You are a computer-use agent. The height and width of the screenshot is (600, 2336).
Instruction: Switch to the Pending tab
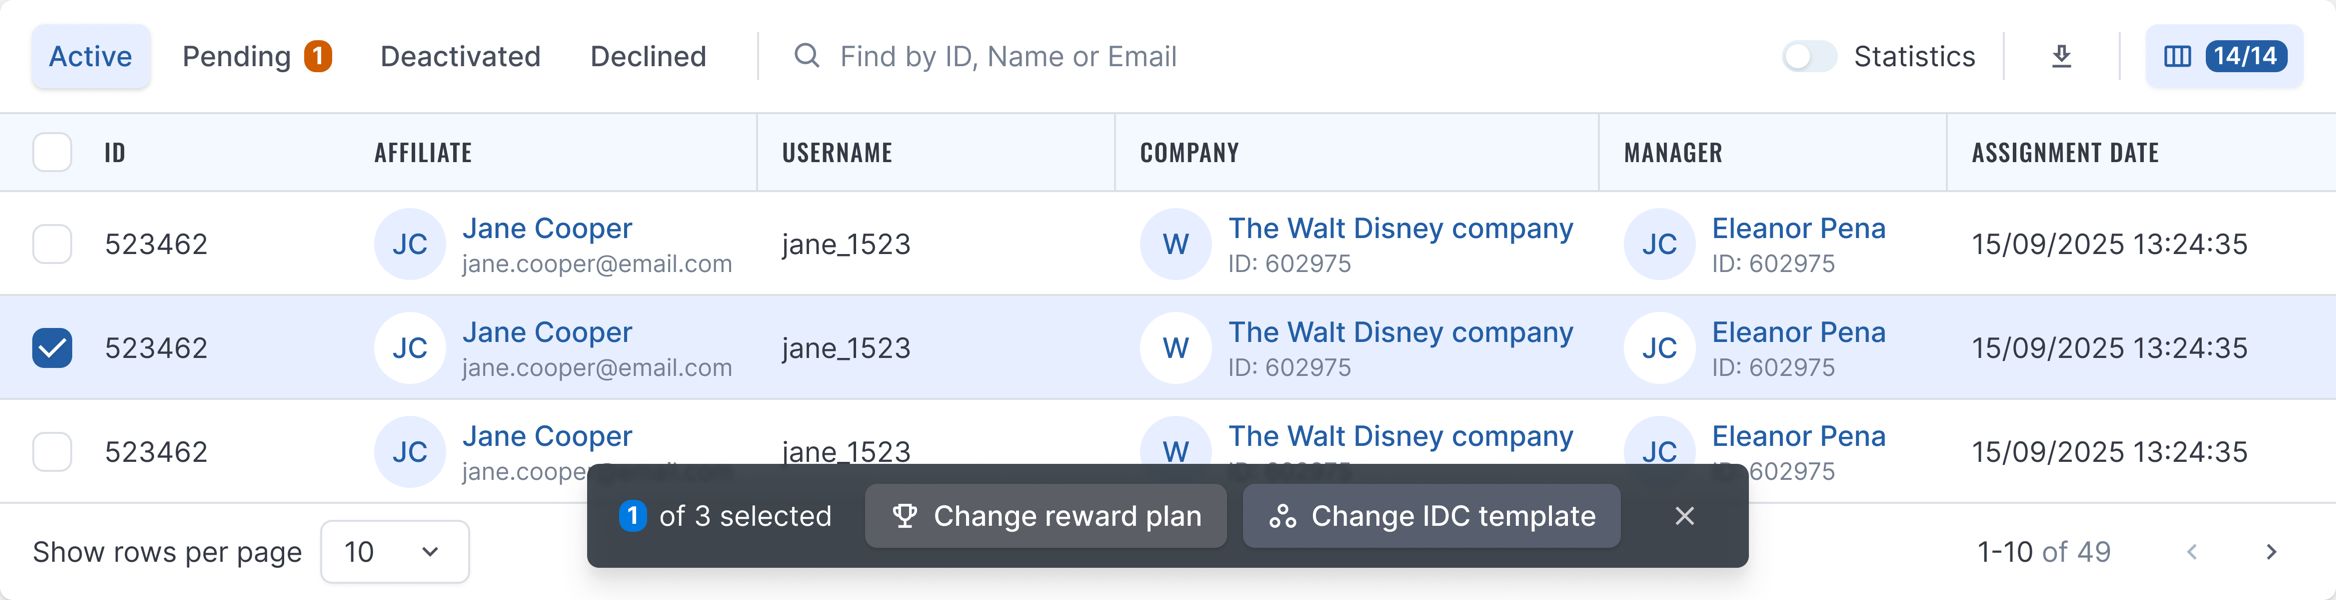(x=256, y=56)
